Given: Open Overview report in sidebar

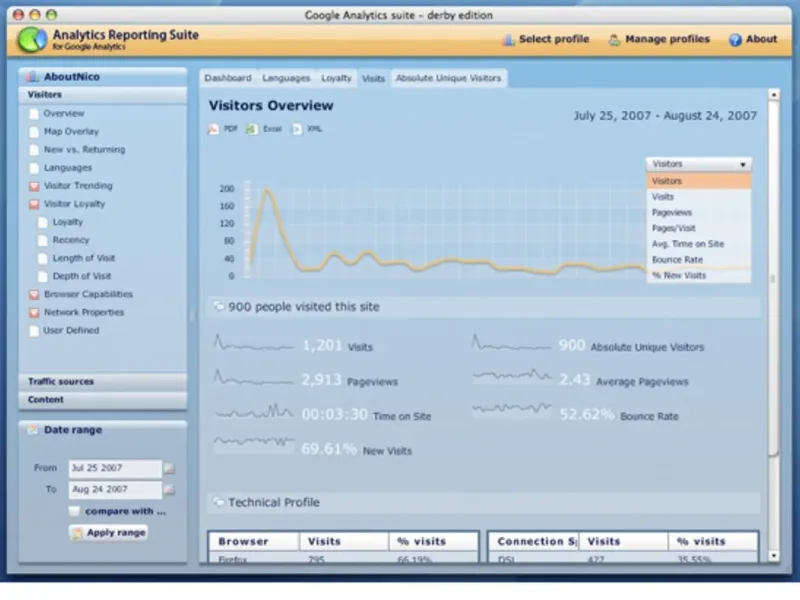Looking at the screenshot, I should 64,113.
